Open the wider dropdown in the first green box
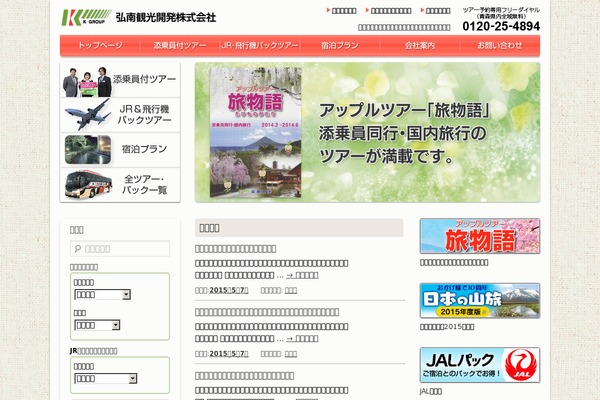 coord(103,294)
